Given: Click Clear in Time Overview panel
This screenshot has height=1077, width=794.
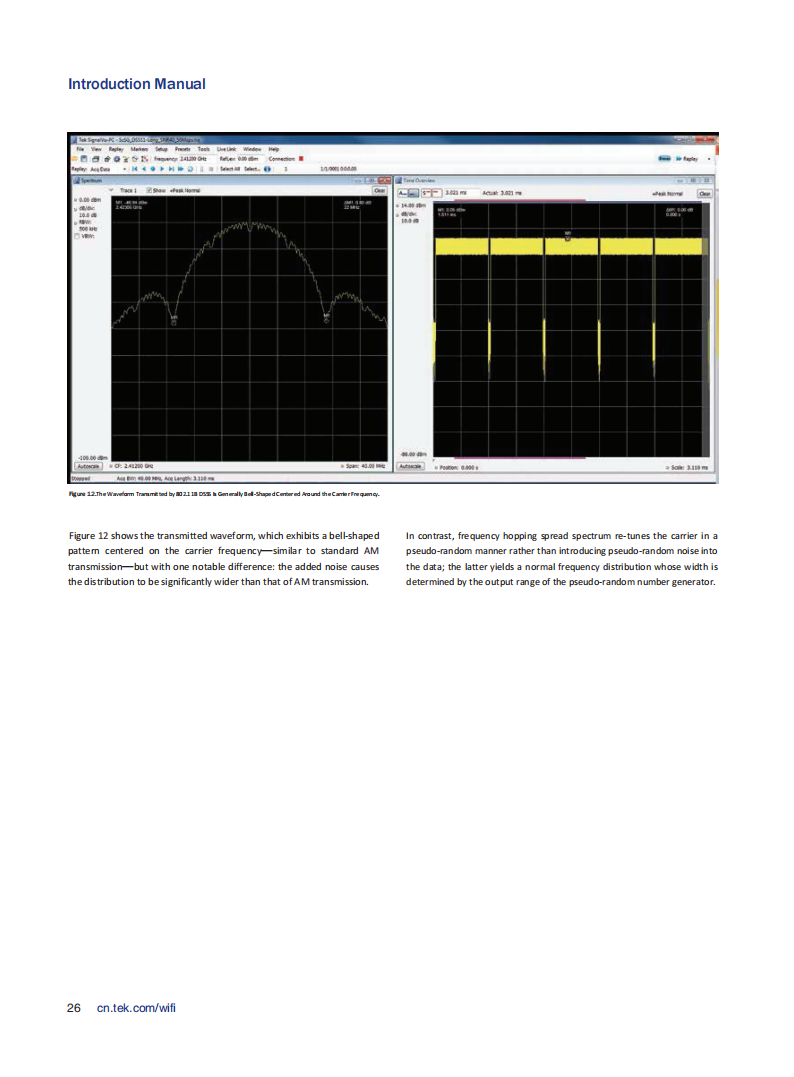Looking at the screenshot, I should coord(705,194).
